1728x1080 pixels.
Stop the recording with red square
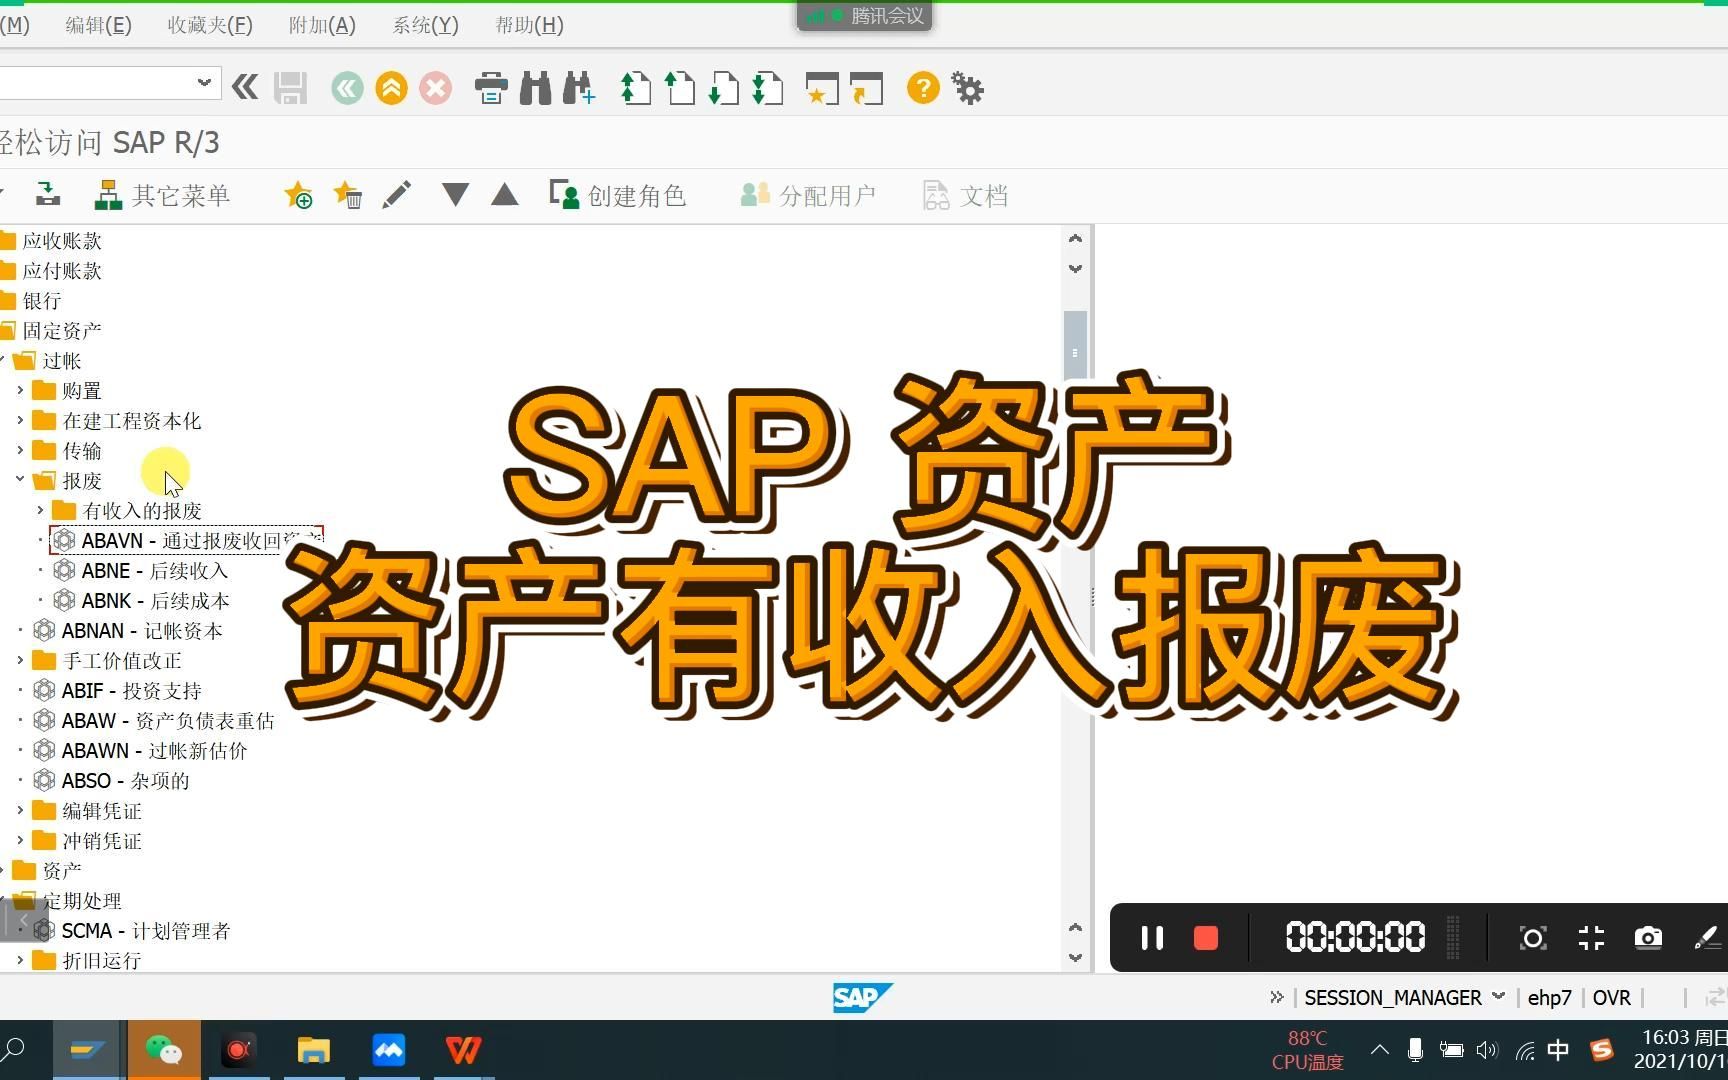click(x=1206, y=937)
